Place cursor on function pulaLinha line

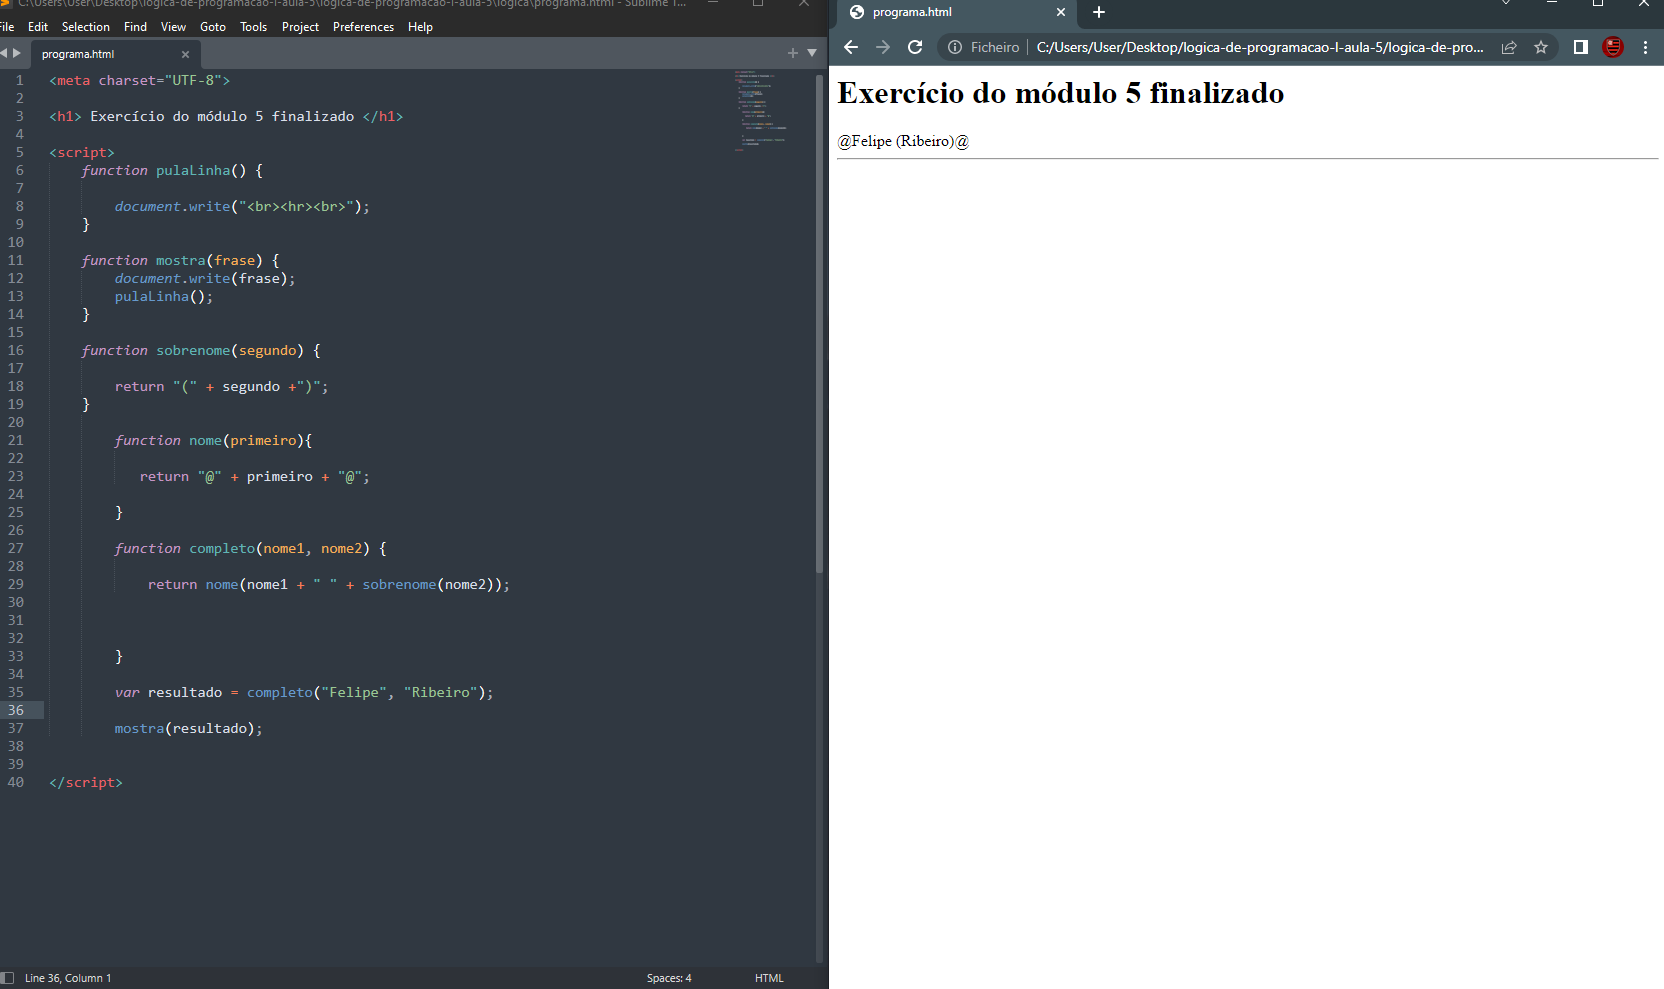click(172, 170)
